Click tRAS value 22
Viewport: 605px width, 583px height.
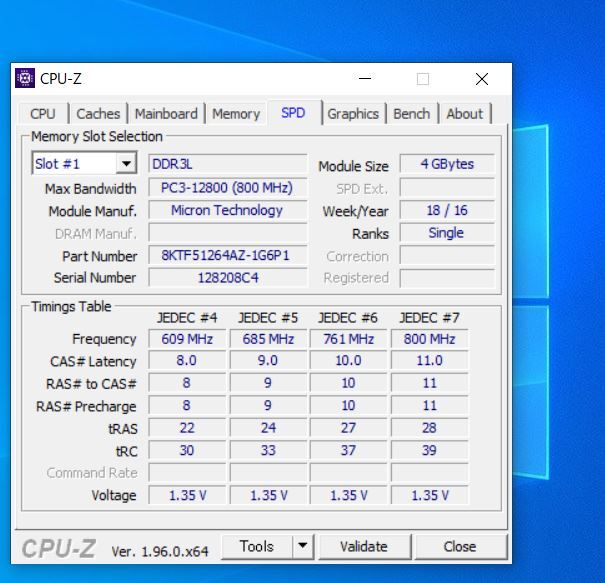click(187, 428)
